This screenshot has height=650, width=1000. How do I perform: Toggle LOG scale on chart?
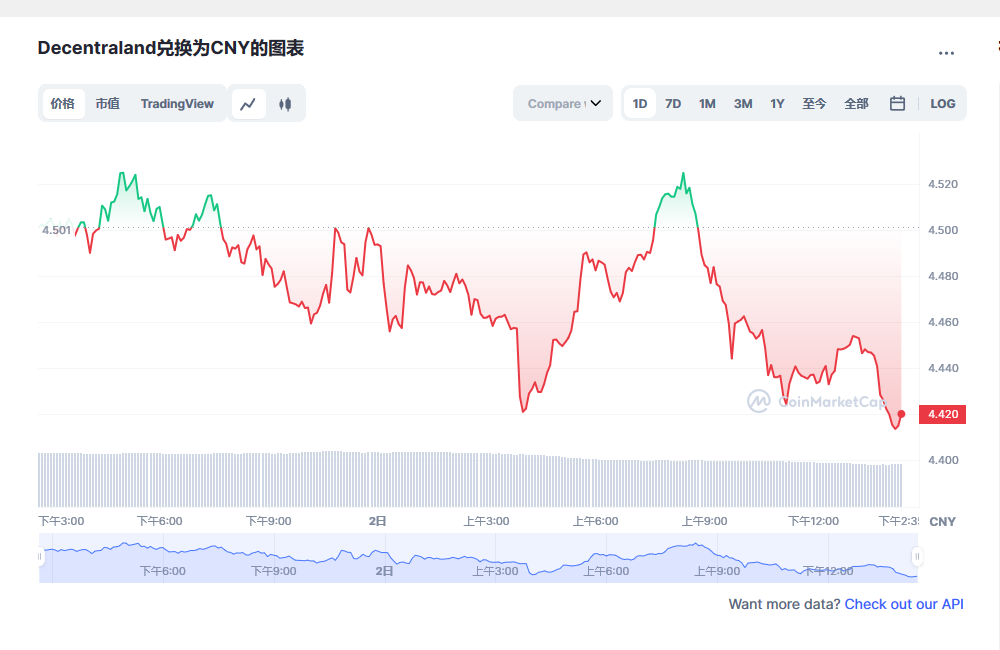coord(943,104)
